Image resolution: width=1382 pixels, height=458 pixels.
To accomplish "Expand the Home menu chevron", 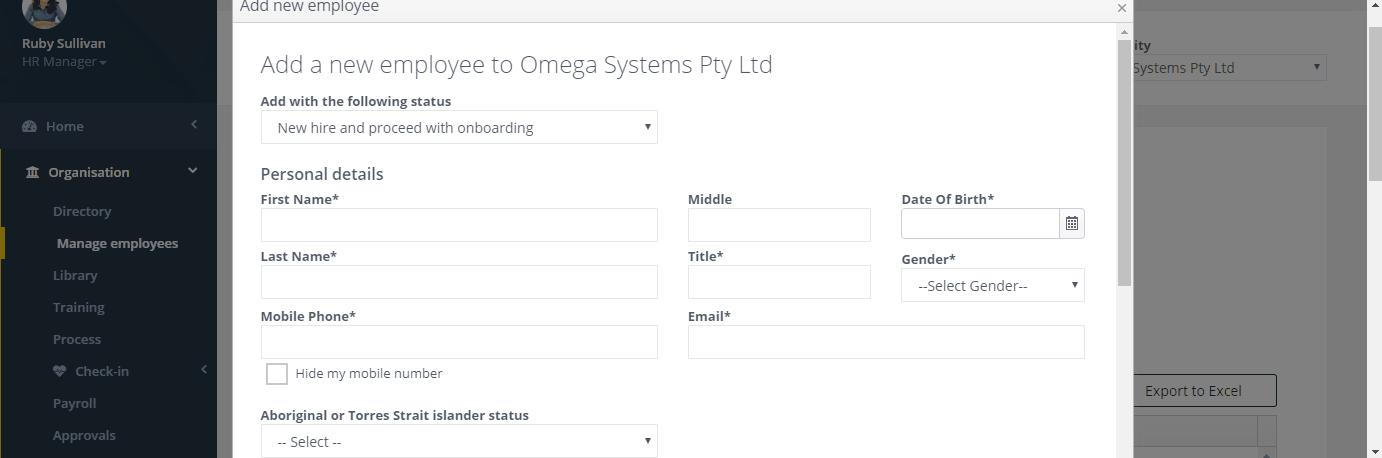I will [194, 125].
